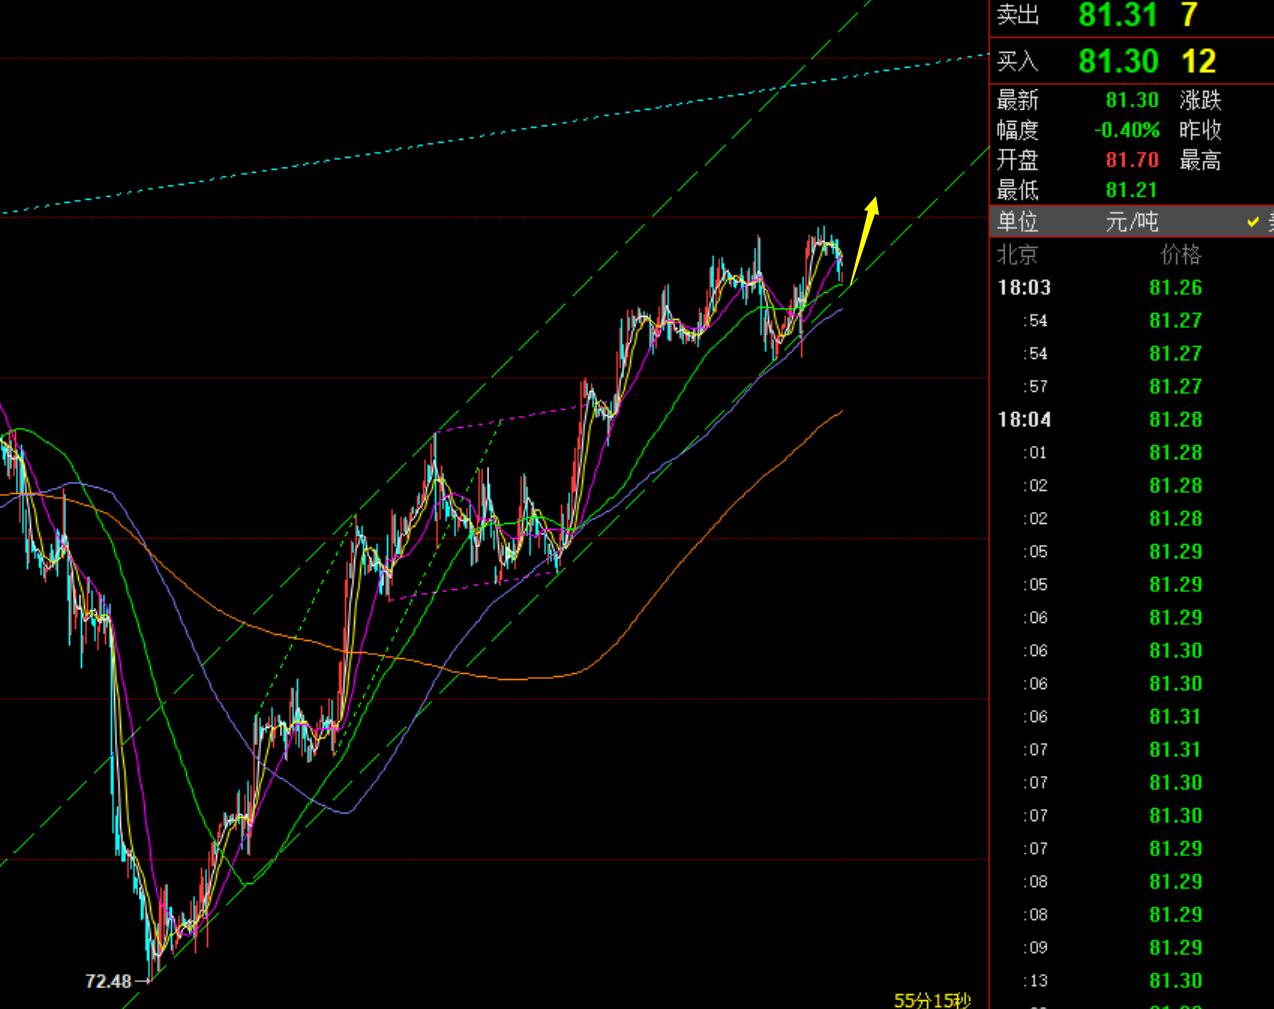Click the 价格 price column header
Viewport: 1274px width, 1009px height.
[x=1180, y=255]
